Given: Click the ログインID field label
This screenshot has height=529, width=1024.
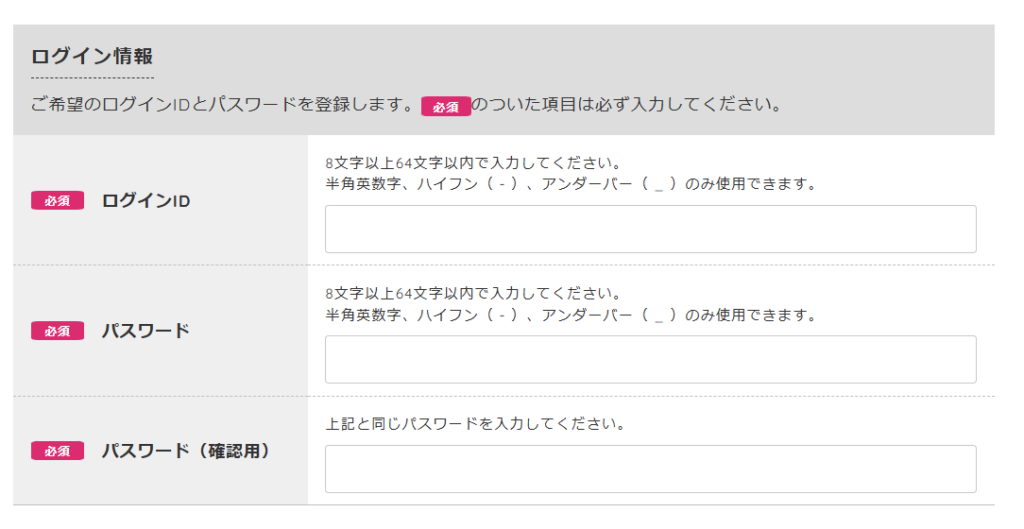Looking at the screenshot, I should point(146,201).
